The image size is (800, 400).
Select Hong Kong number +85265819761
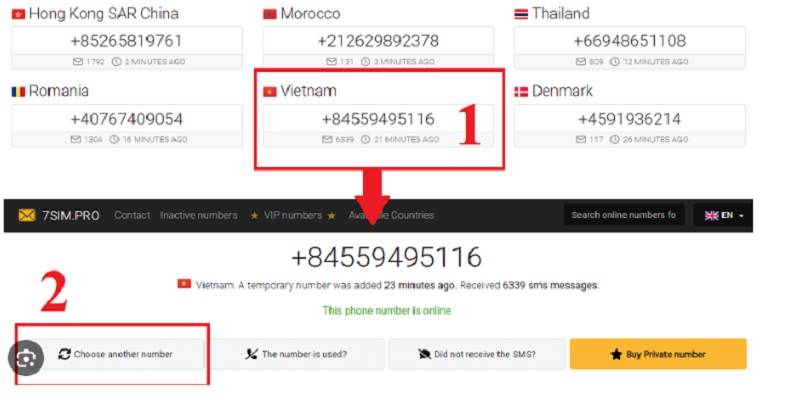127,41
